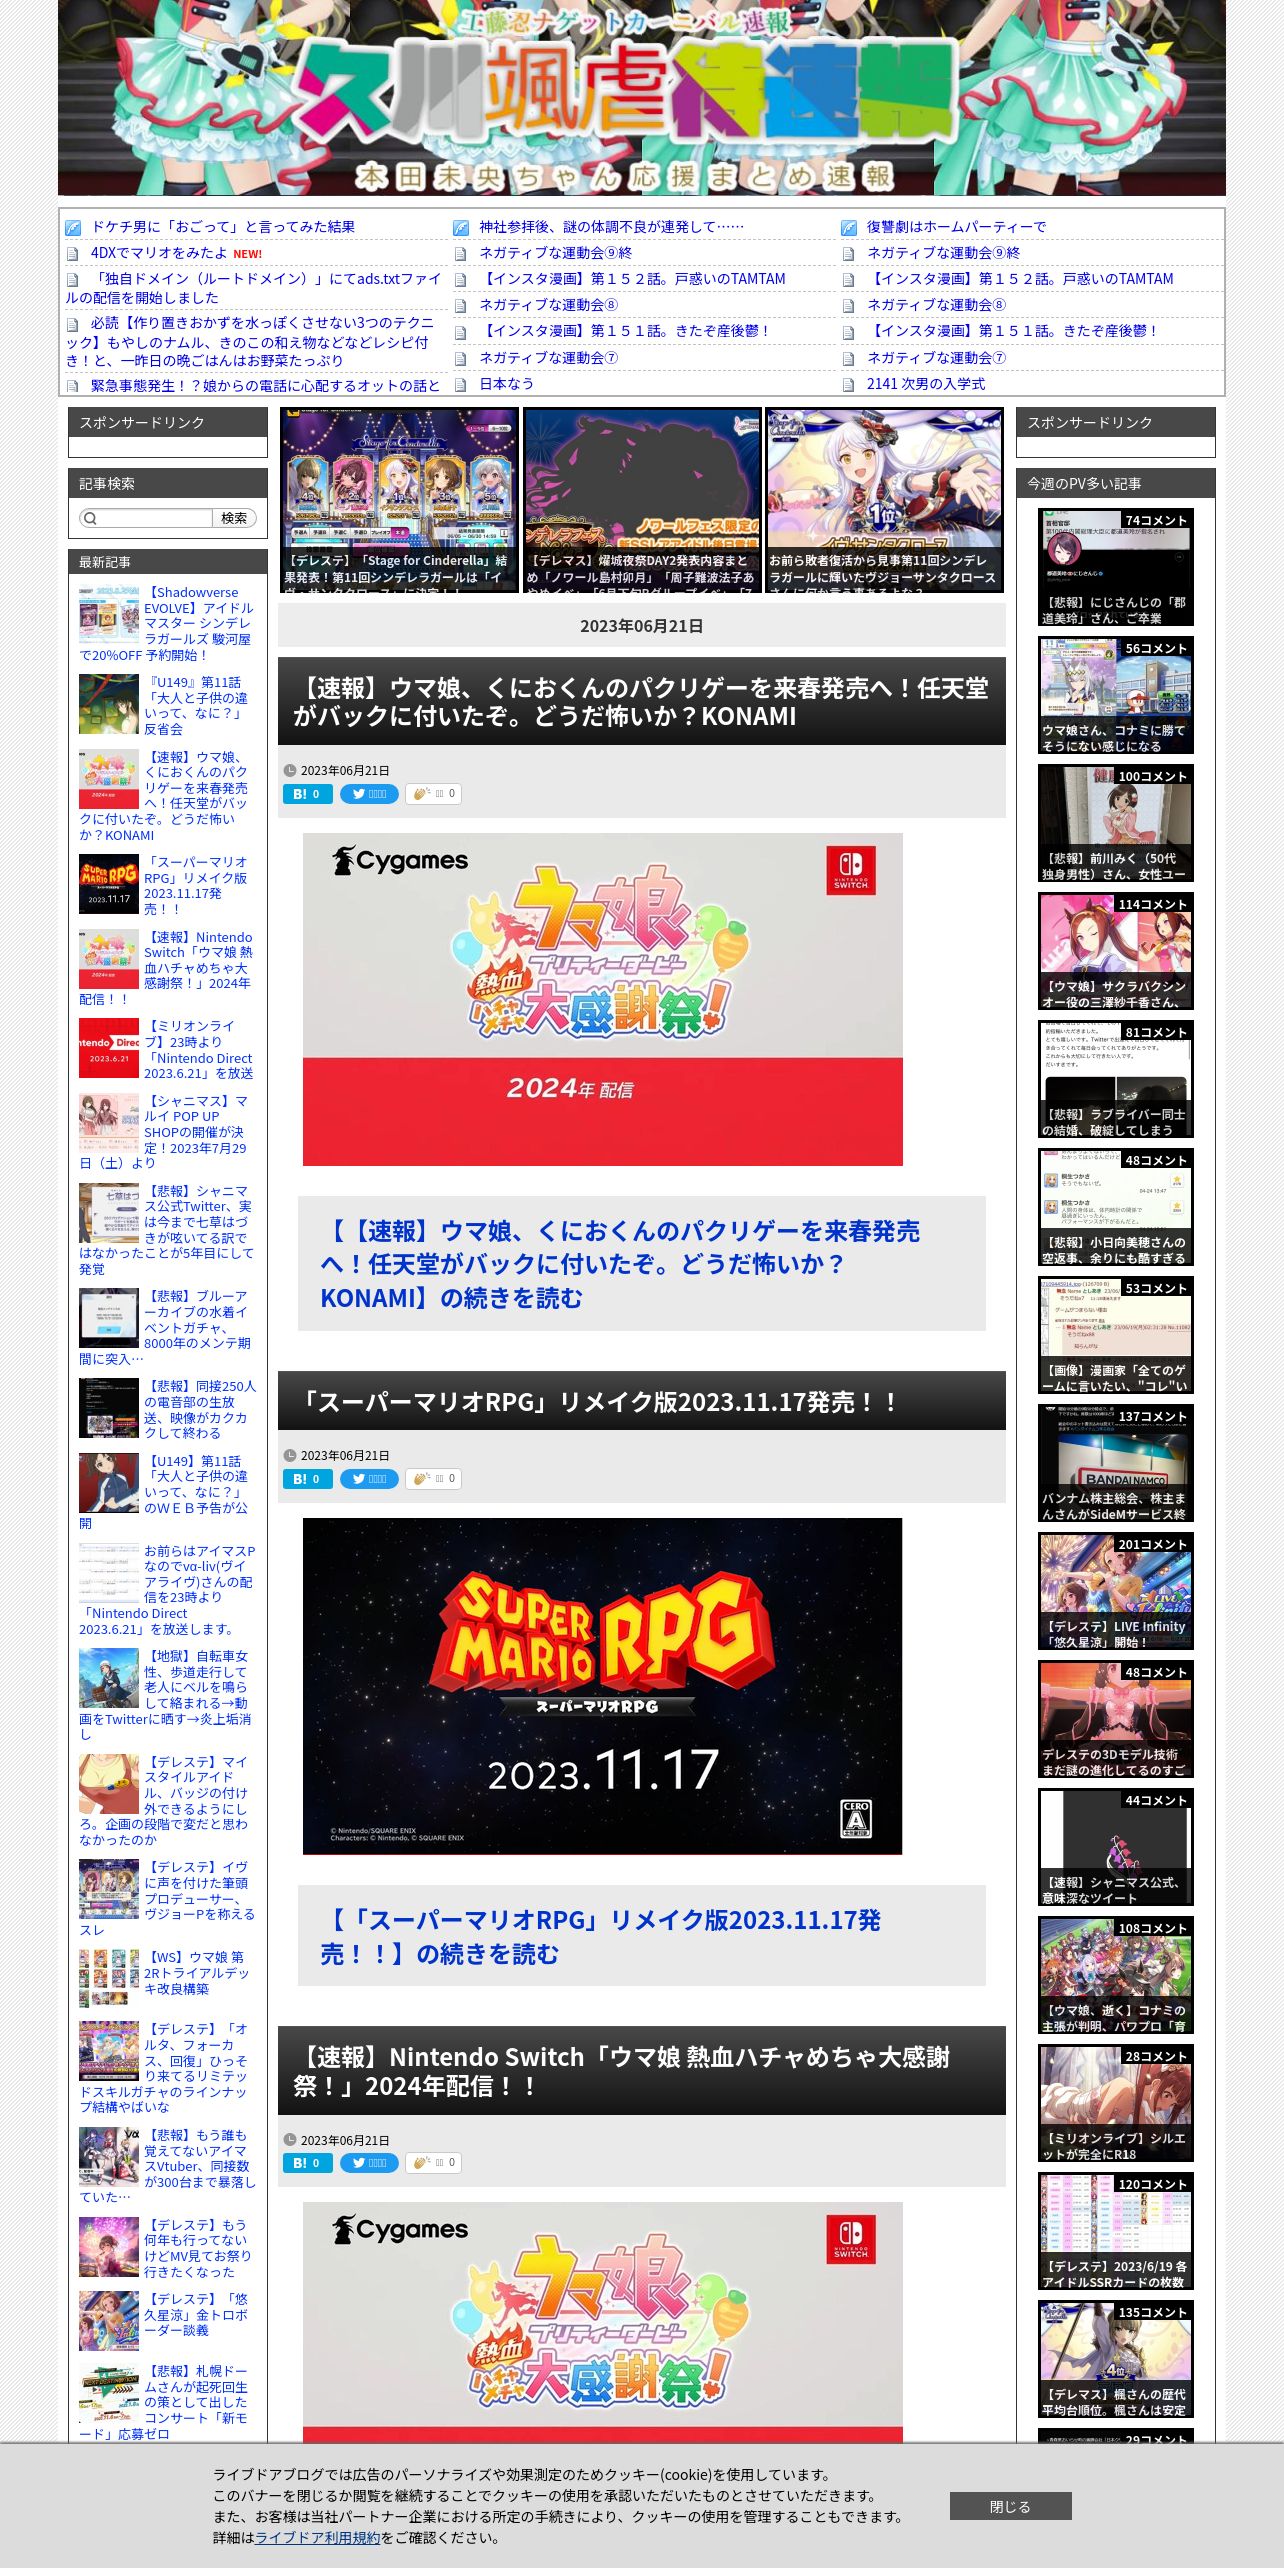
Task: Open the site header banner 久川颯虐待速報
Action: tap(641, 97)
